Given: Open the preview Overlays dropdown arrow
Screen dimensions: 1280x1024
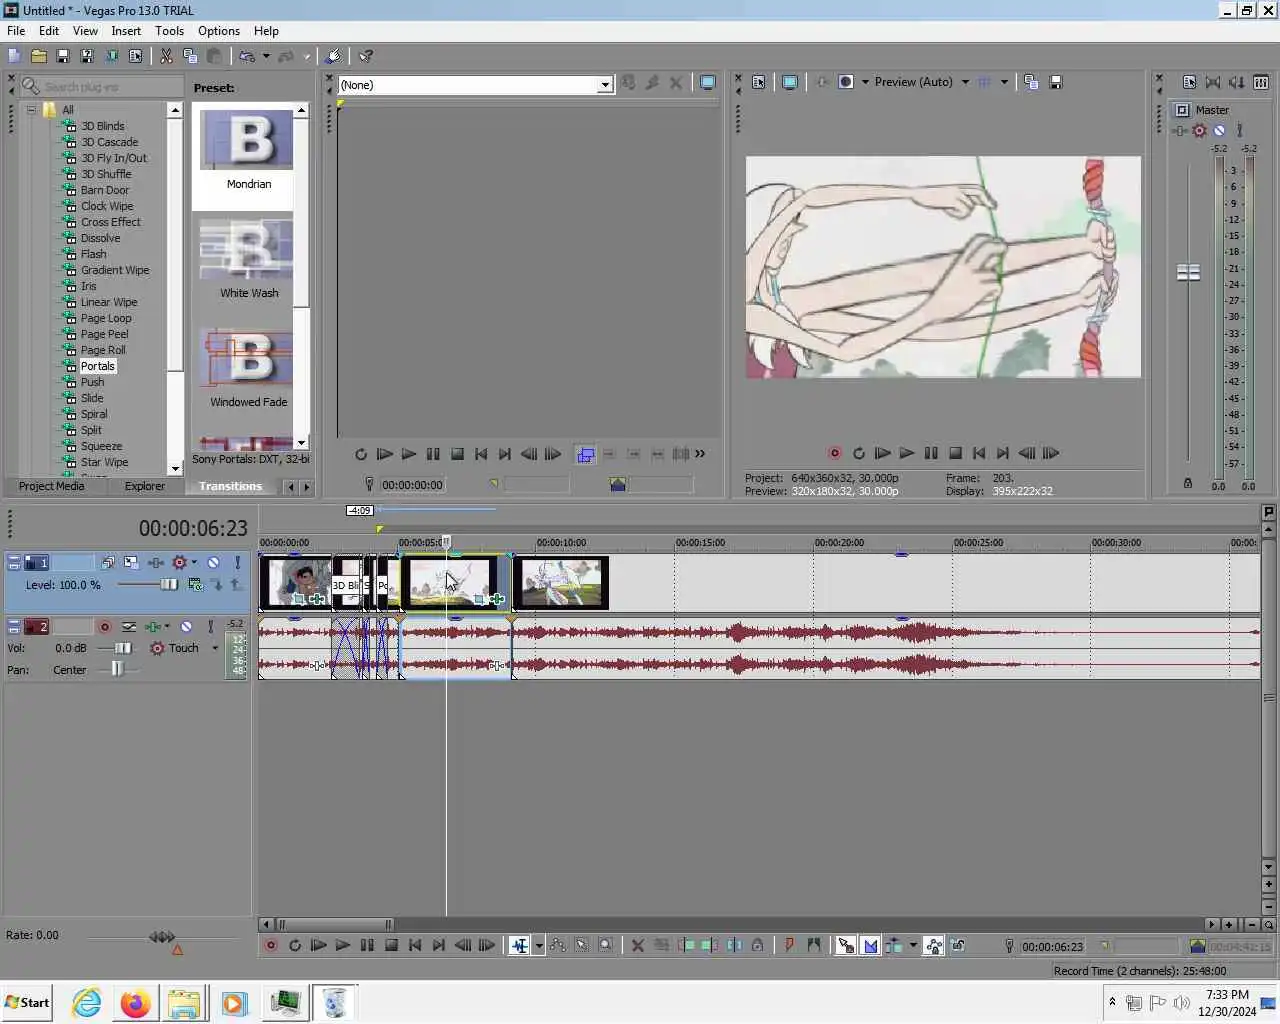Looking at the screenshot, I should 1004,82.
